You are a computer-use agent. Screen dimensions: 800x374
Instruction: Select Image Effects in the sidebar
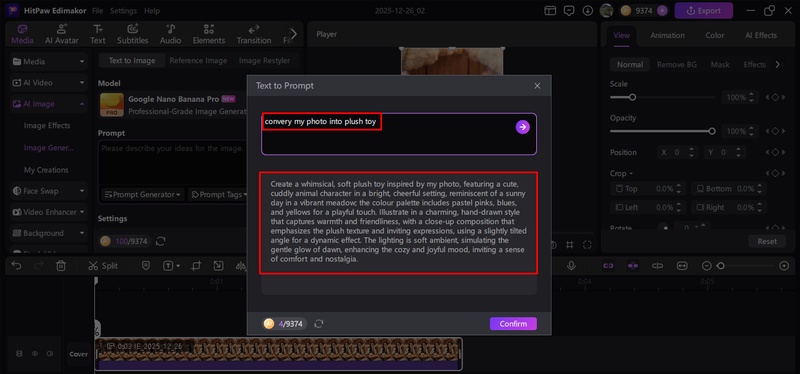(x=47, y=126)
